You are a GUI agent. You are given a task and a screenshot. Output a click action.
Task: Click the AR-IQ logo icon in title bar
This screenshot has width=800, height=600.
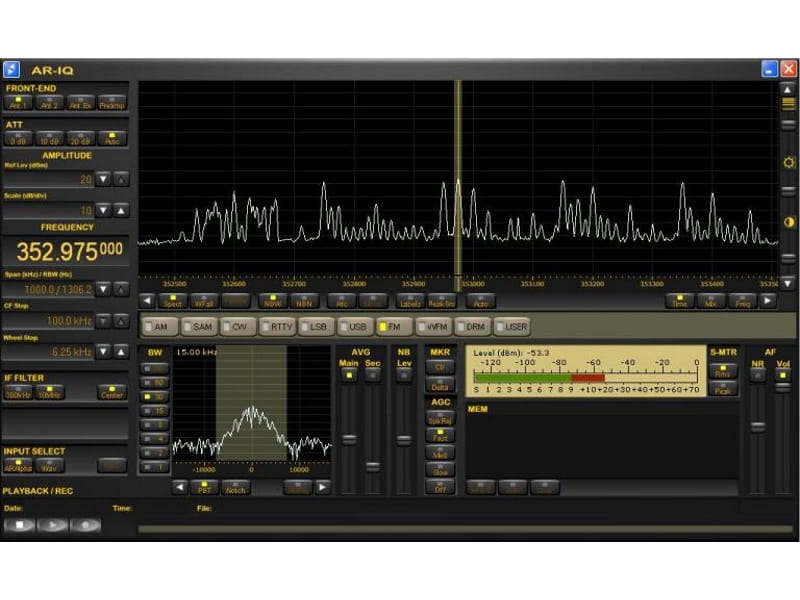11,69
